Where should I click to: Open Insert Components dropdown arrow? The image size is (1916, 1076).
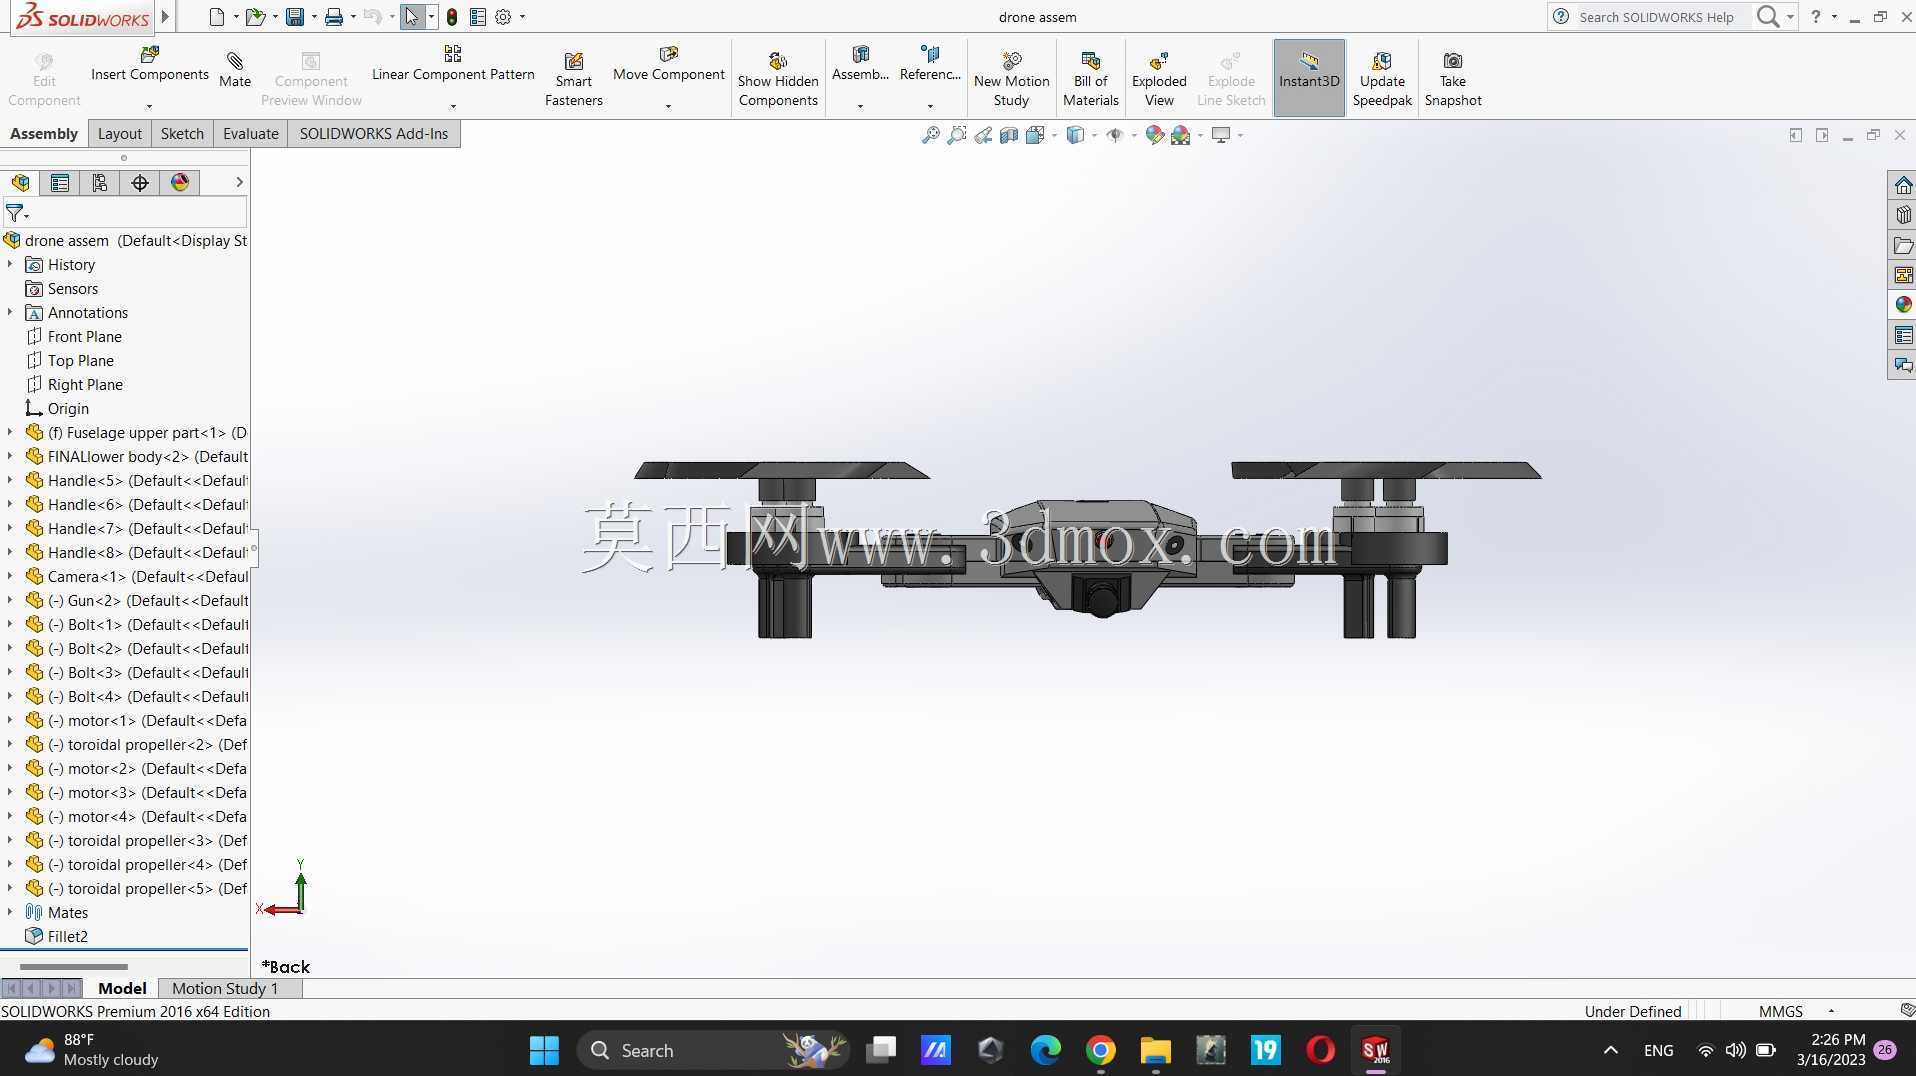pyautogui.click(x=149, y=106)
